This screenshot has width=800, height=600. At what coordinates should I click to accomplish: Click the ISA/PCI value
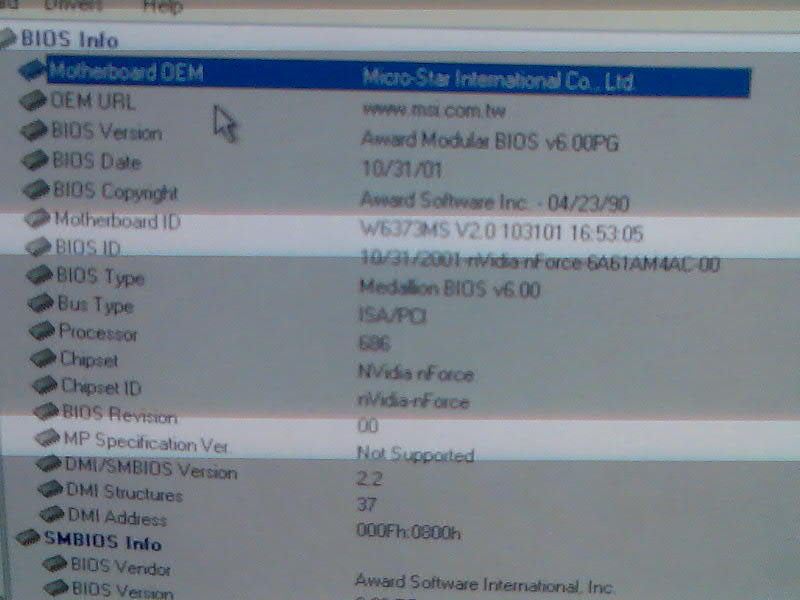click(392, 316)
